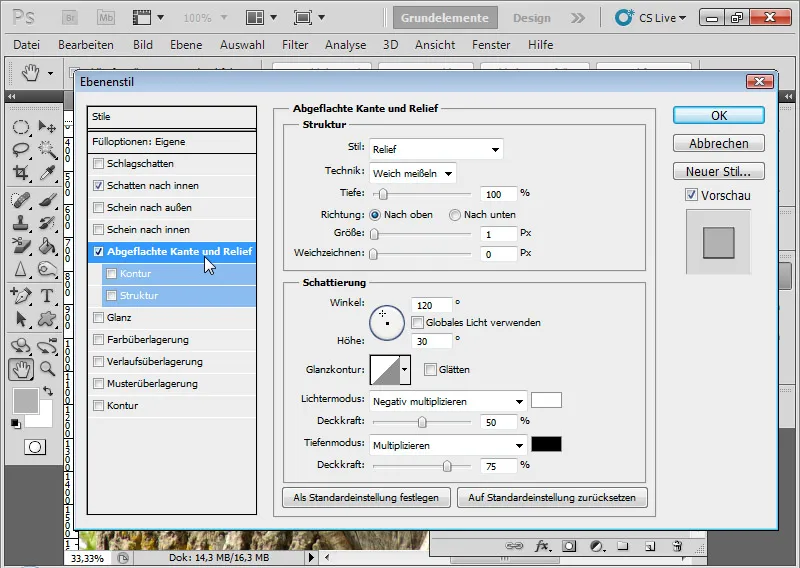Launch Mini Bridge with Mb icon
Viewport: 800px width, 568px height.
[x=106, y=18]
